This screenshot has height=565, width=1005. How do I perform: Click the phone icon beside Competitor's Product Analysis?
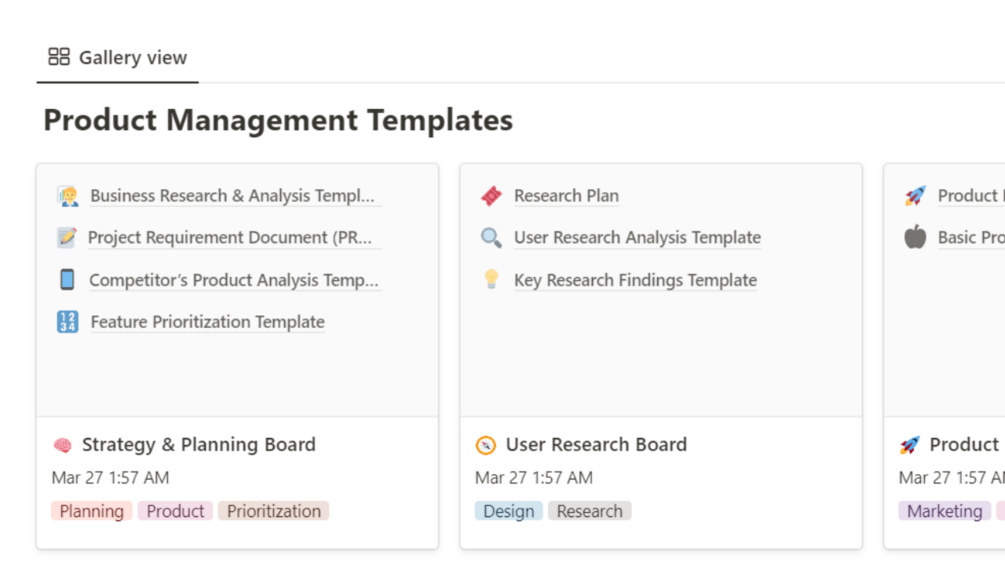click(x=67, y=280)
